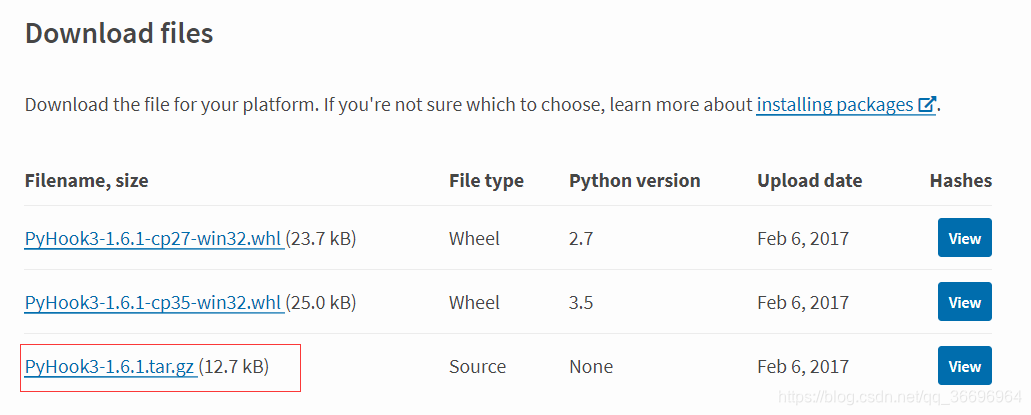Click the Source file type cell

coord(477,366)
